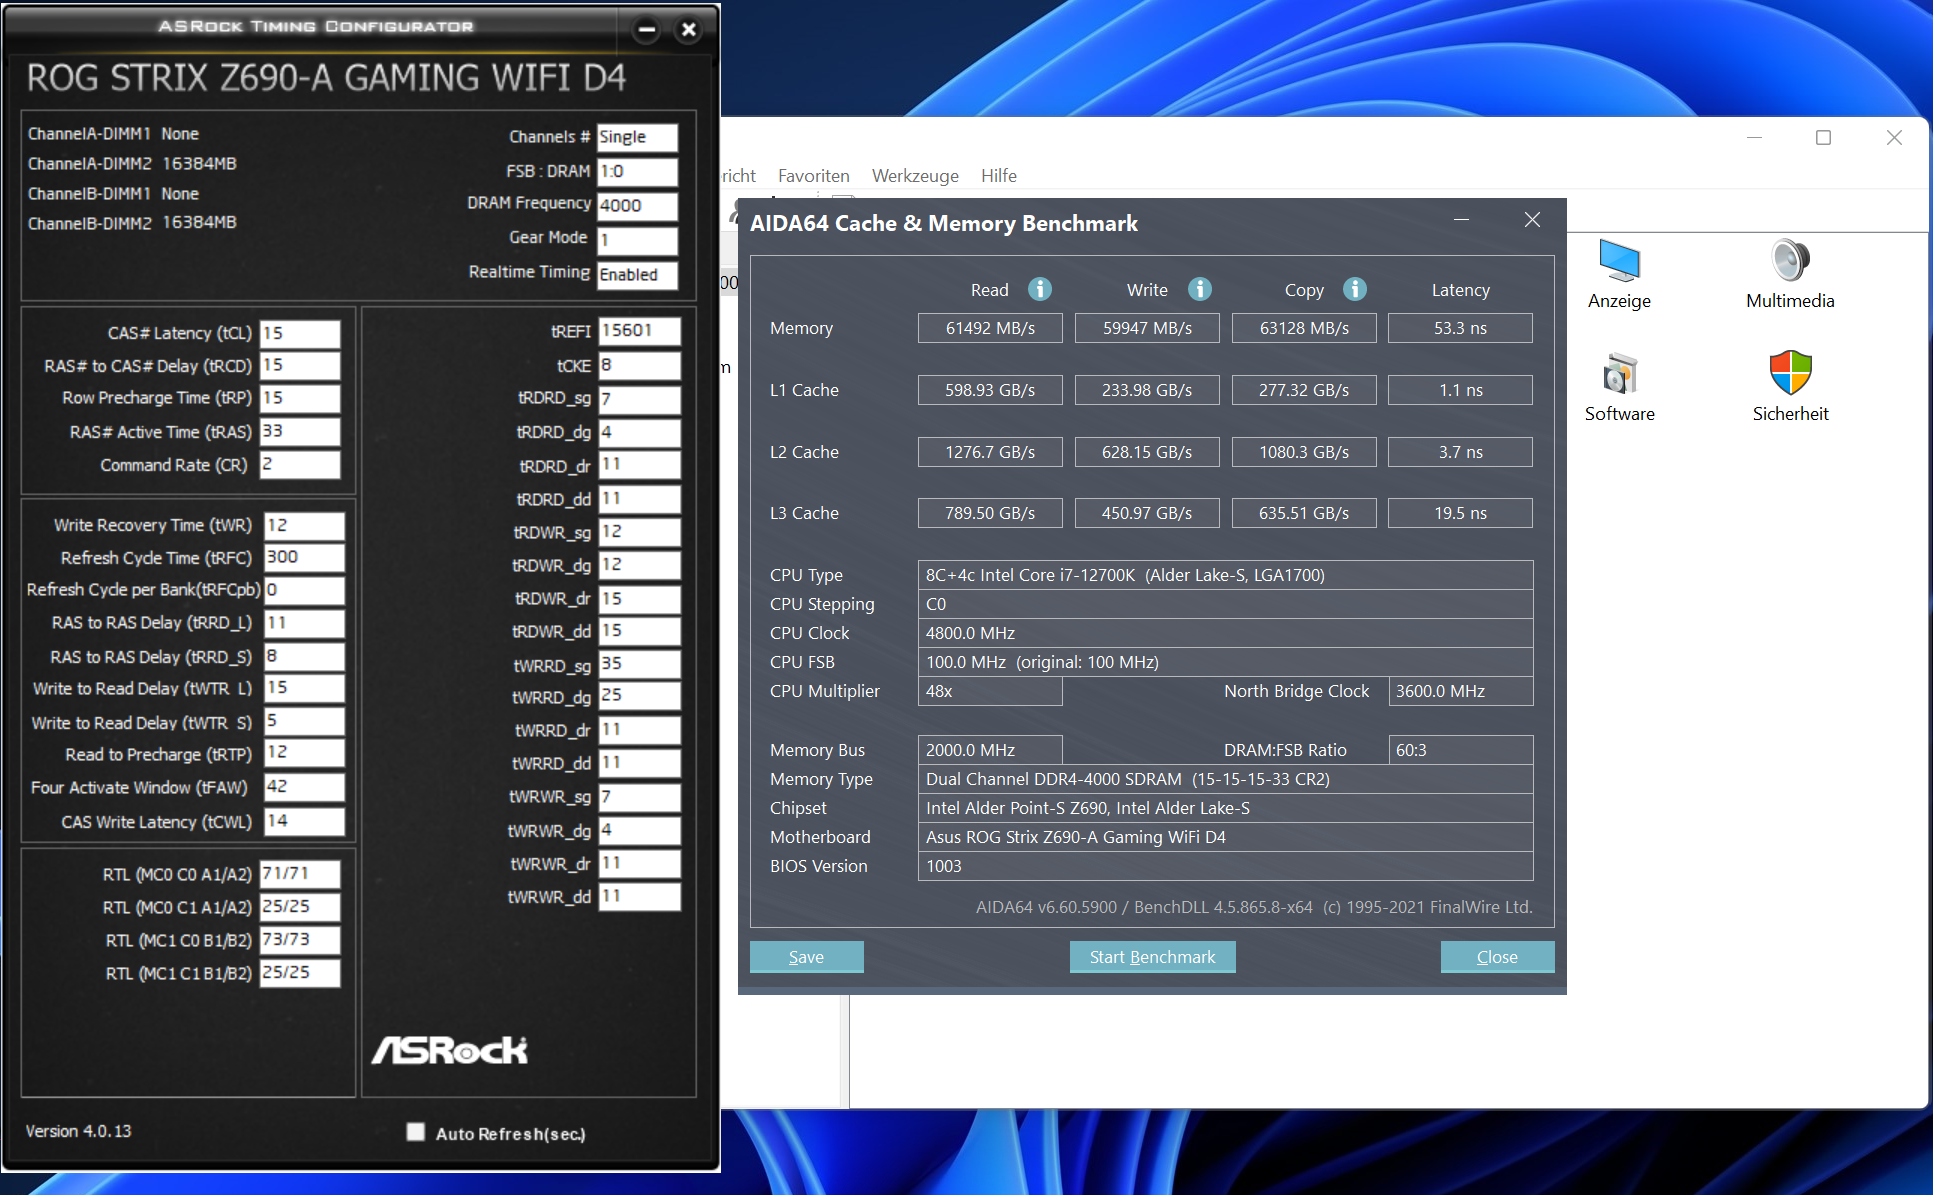Screen dimensions: 1933x1195
Task: Click the Realtime Timing Enabled field
Action: click(637, 274)
